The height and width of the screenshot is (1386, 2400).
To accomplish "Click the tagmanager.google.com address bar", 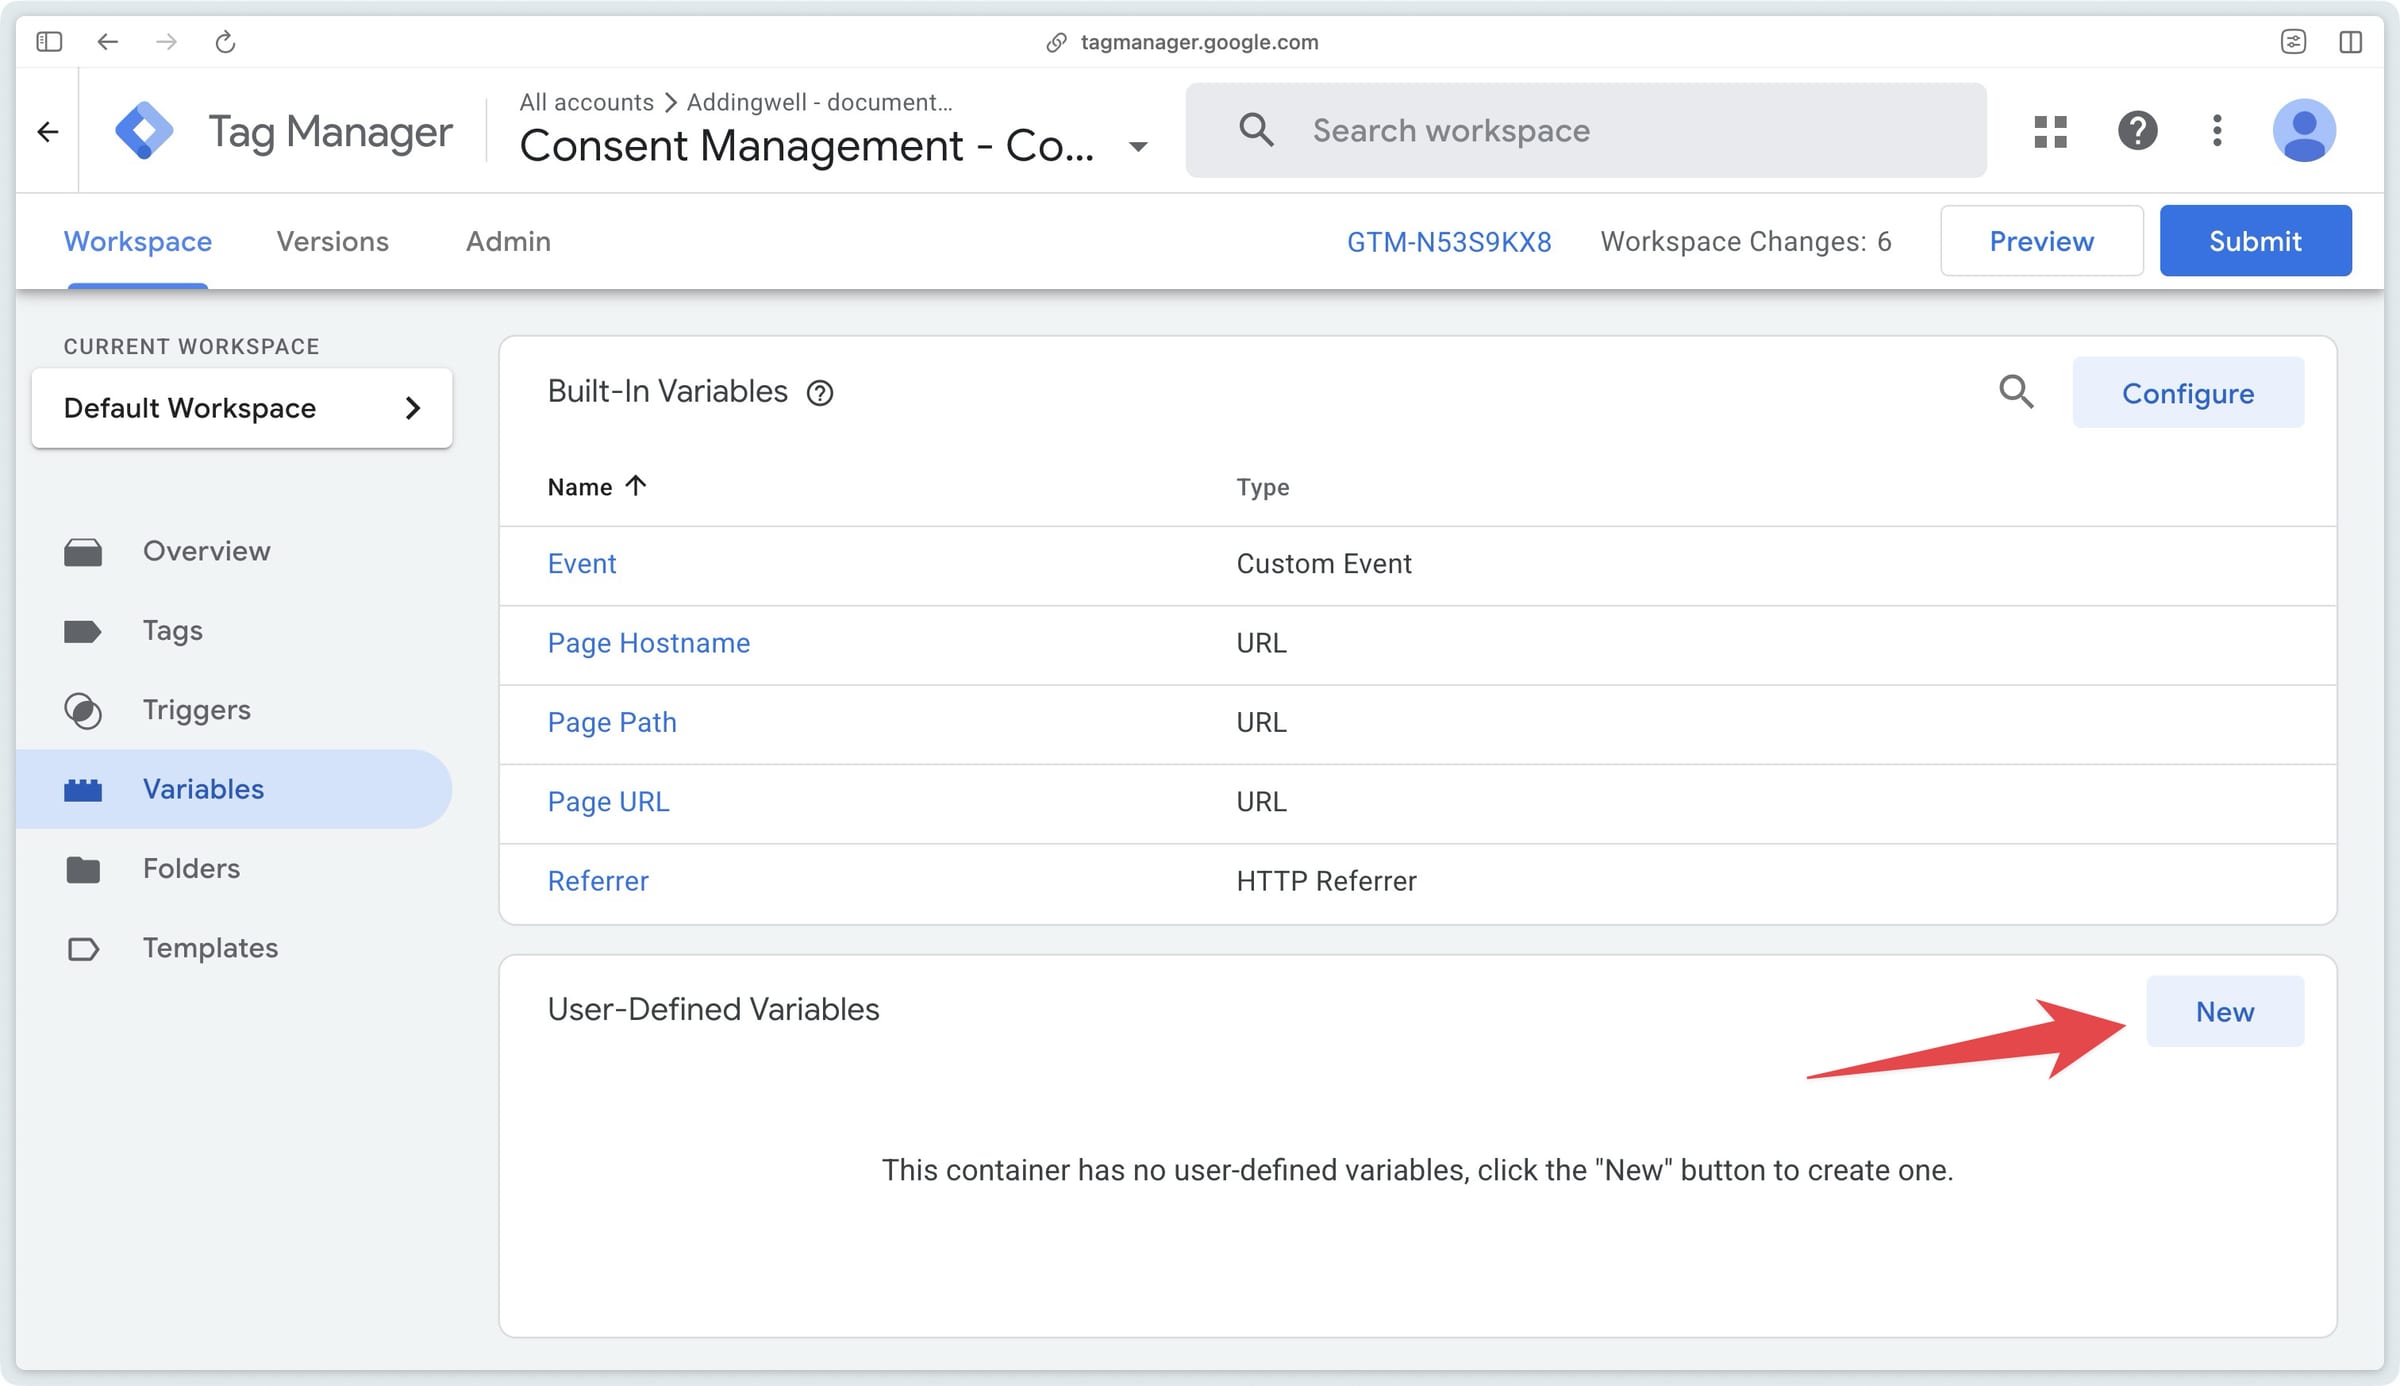I will point(1199,42).
